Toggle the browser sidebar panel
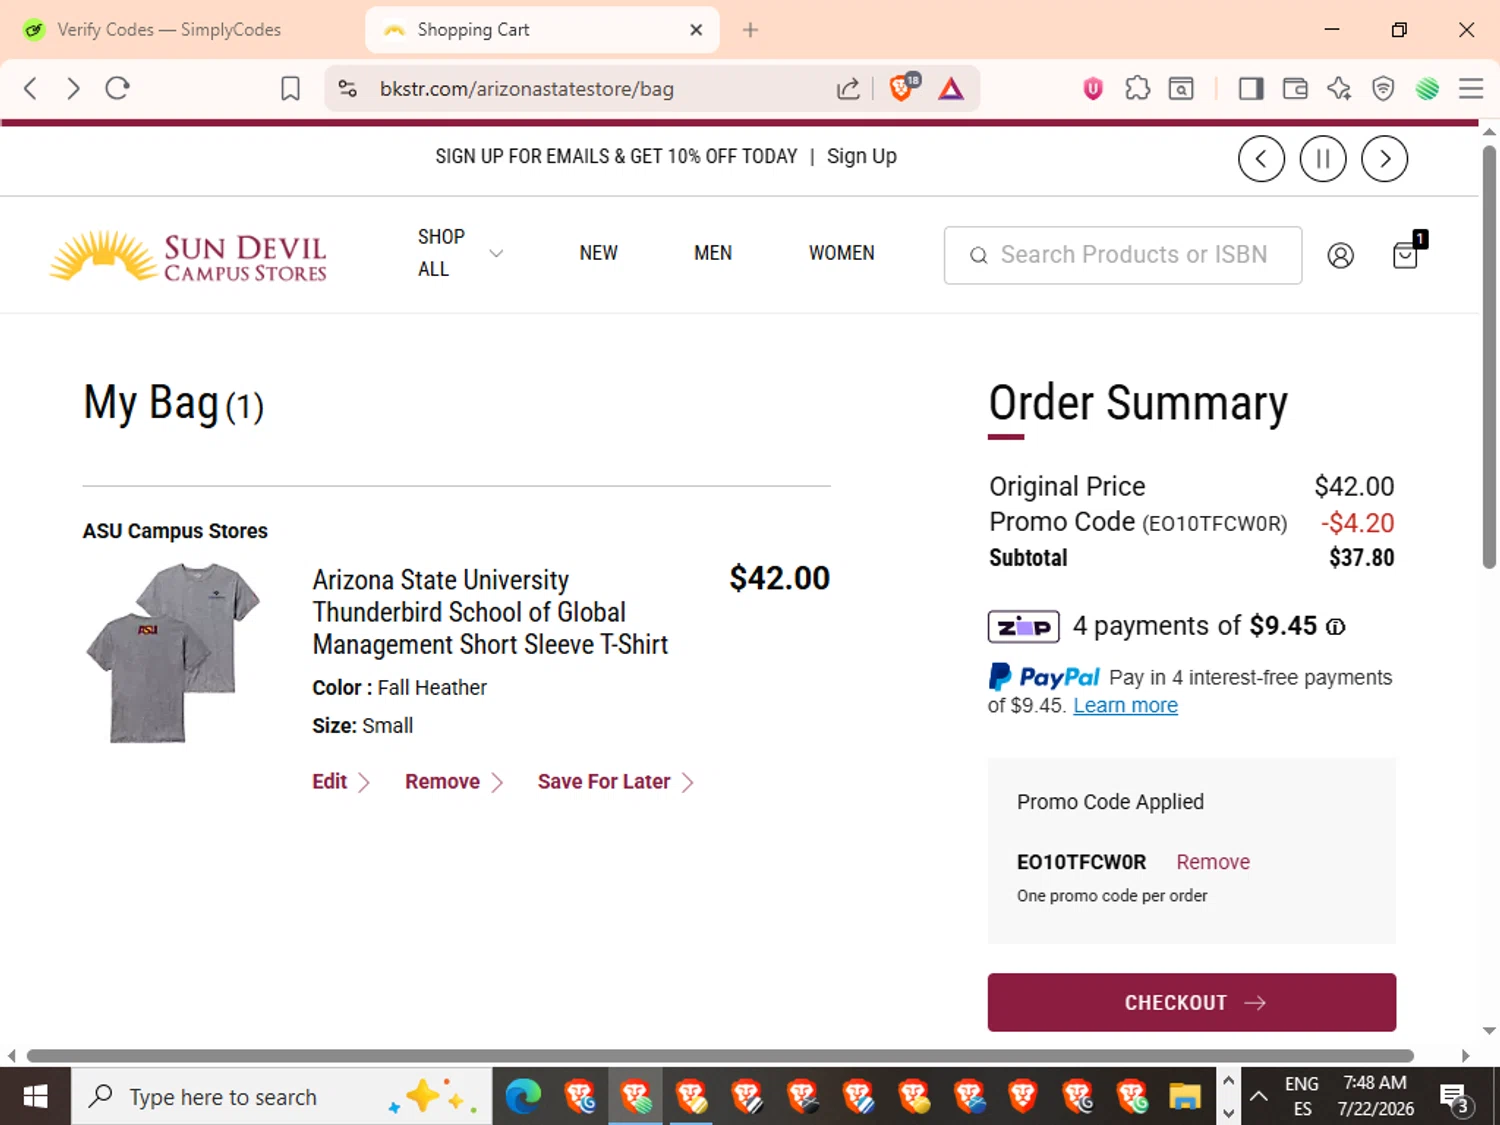 click(1251, 89)
